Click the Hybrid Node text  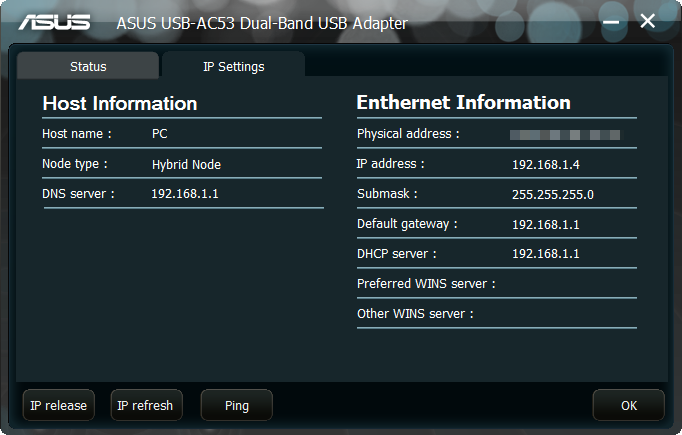pyautogui.click(x=186, y=164)
